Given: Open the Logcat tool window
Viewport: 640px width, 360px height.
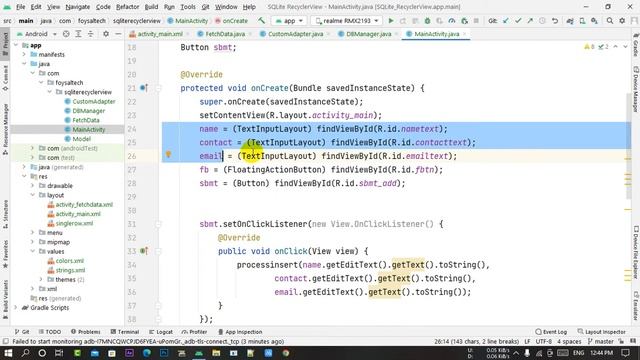Looking at the screenshot, I should [161, 332].
